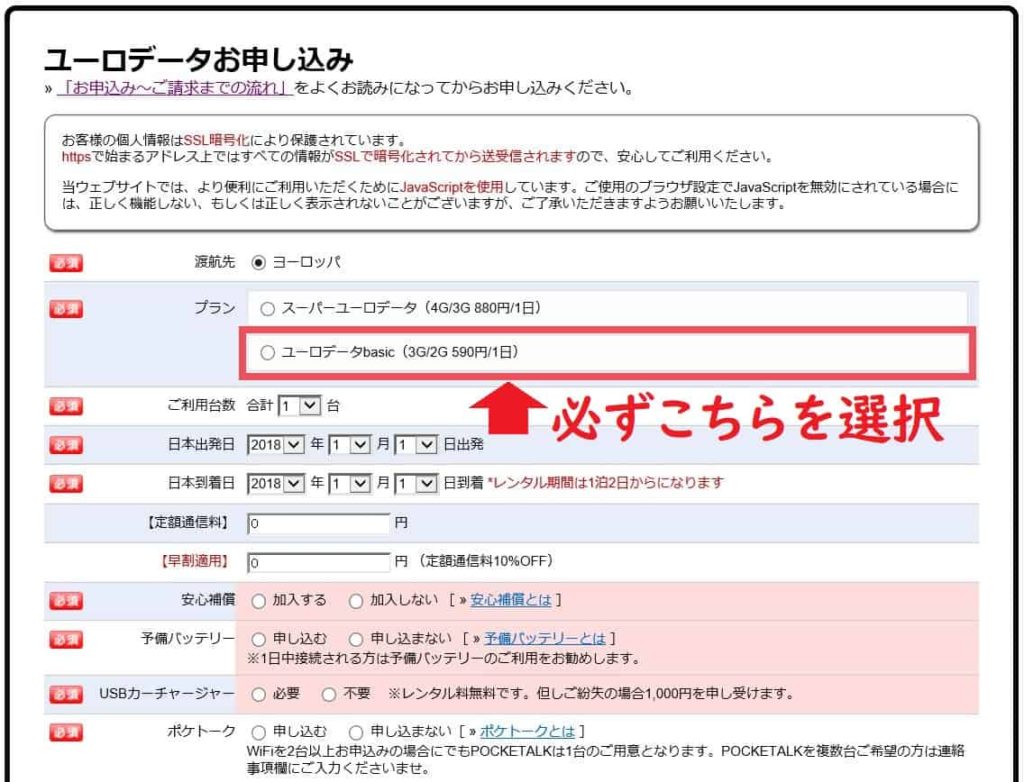Select 加入しない for 安心補償

[x=356, y=601]
